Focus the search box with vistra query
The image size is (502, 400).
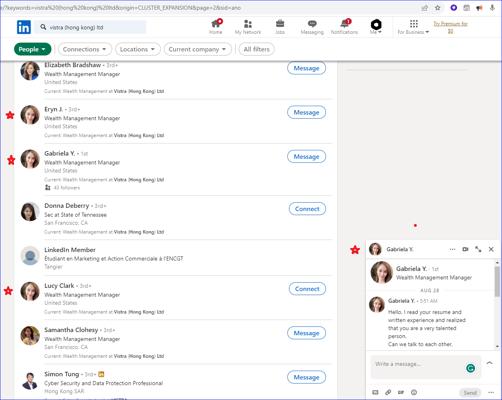click(91, 27)
